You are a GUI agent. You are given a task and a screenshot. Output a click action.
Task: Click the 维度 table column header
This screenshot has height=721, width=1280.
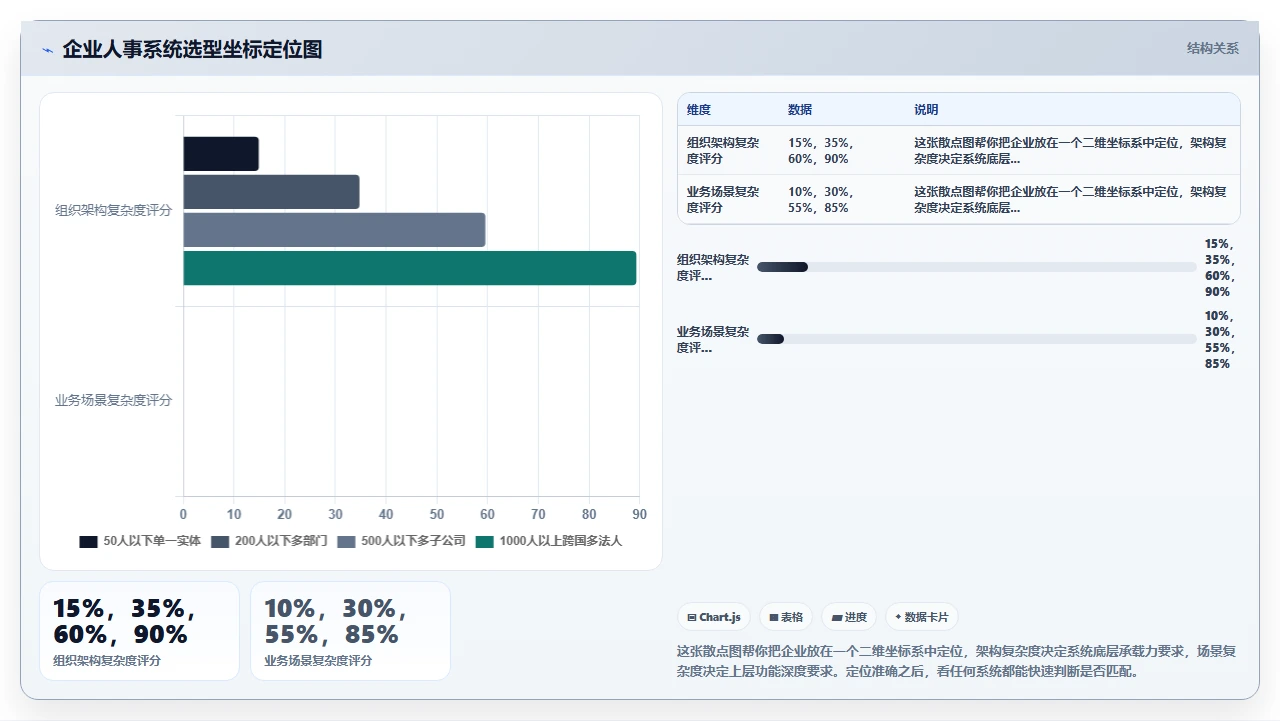pos(699,110)
